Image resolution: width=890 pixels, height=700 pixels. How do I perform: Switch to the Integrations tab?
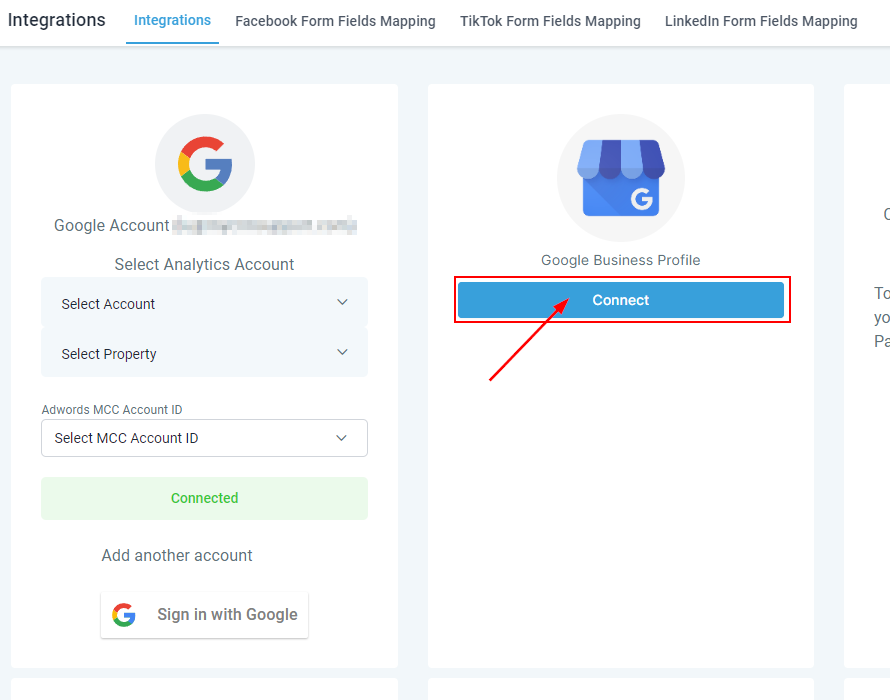pyautogui.click(x=172, y=21)
